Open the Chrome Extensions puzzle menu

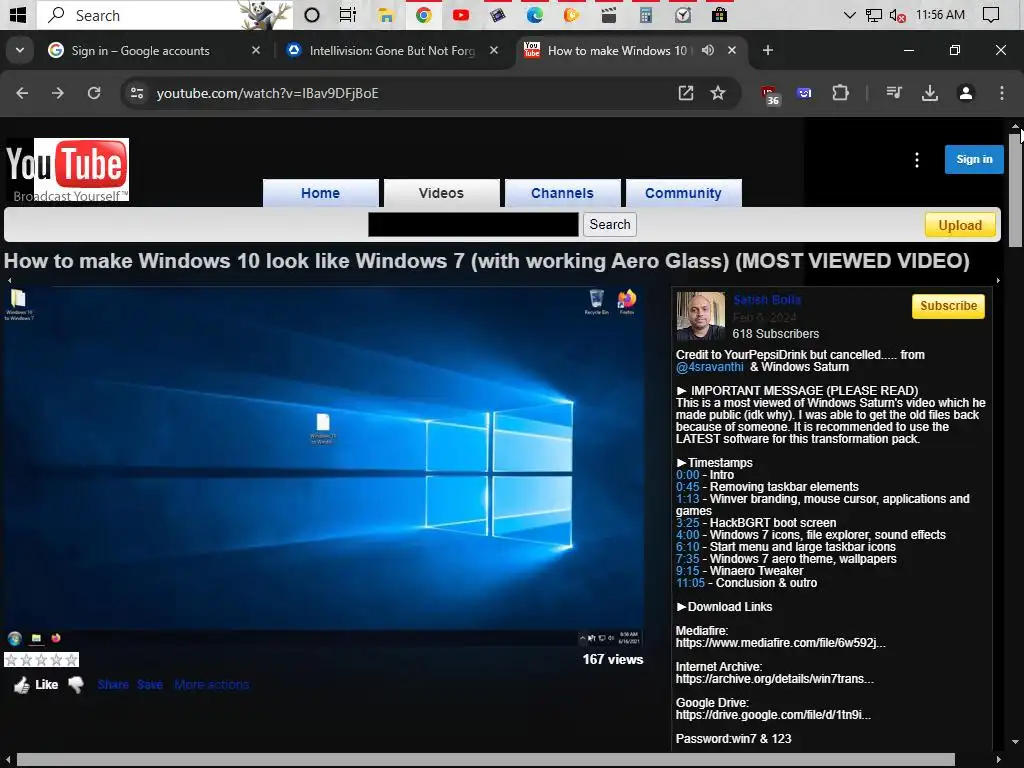(x=840, y=93)
